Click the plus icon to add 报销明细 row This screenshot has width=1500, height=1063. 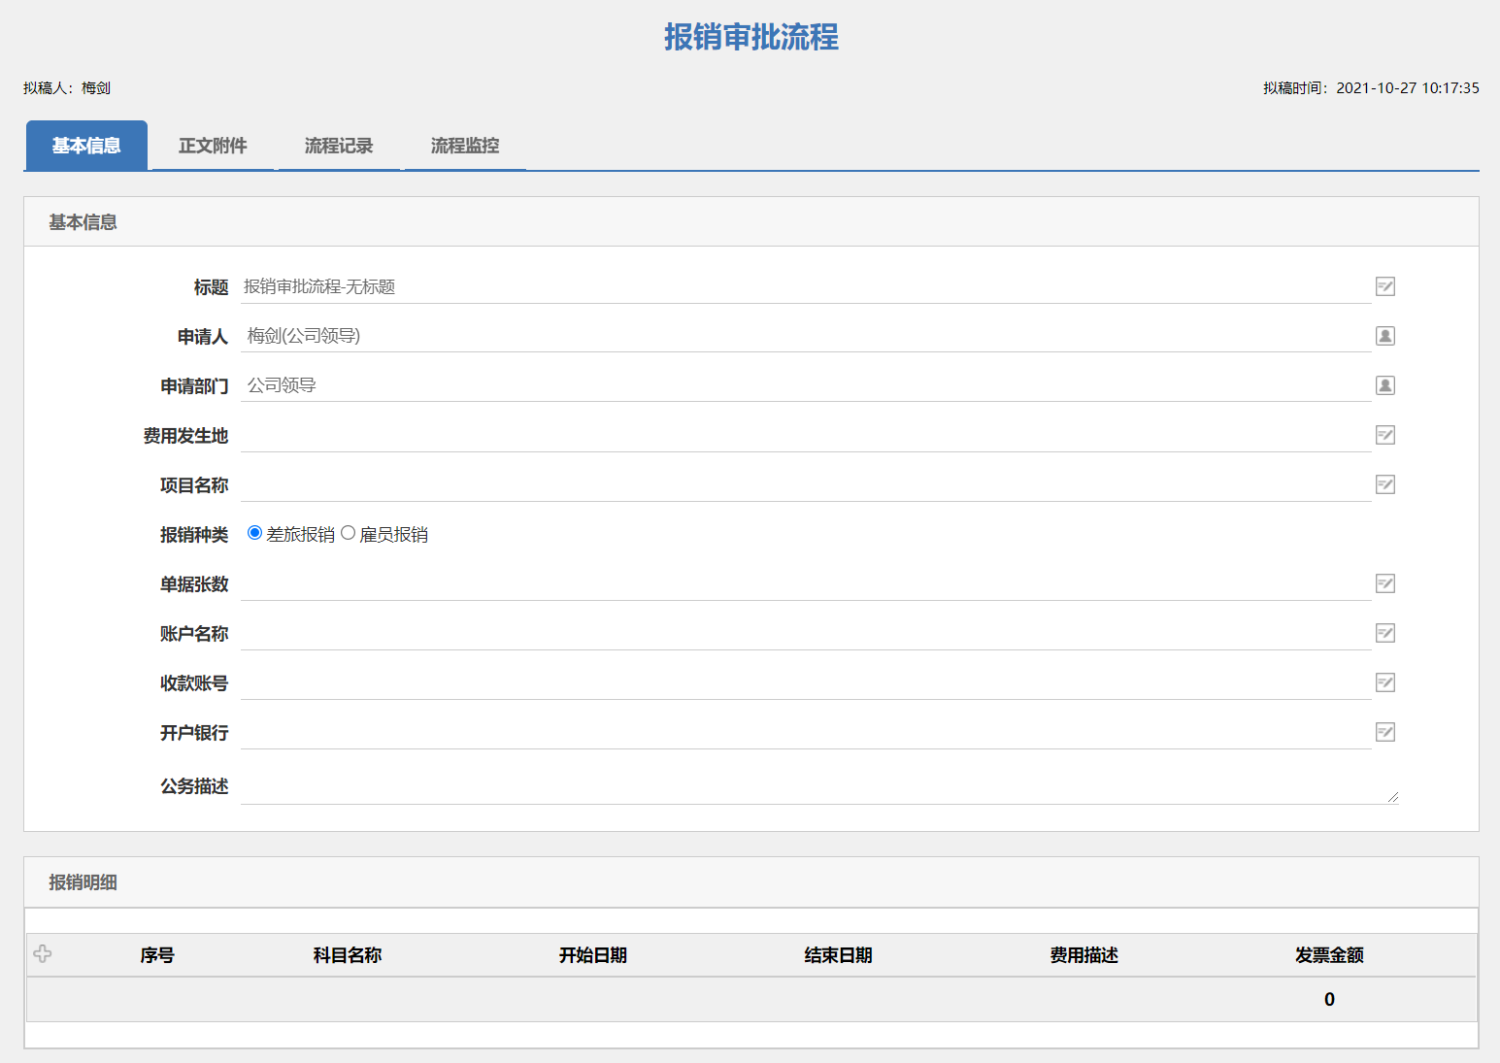tap(43, 954)
